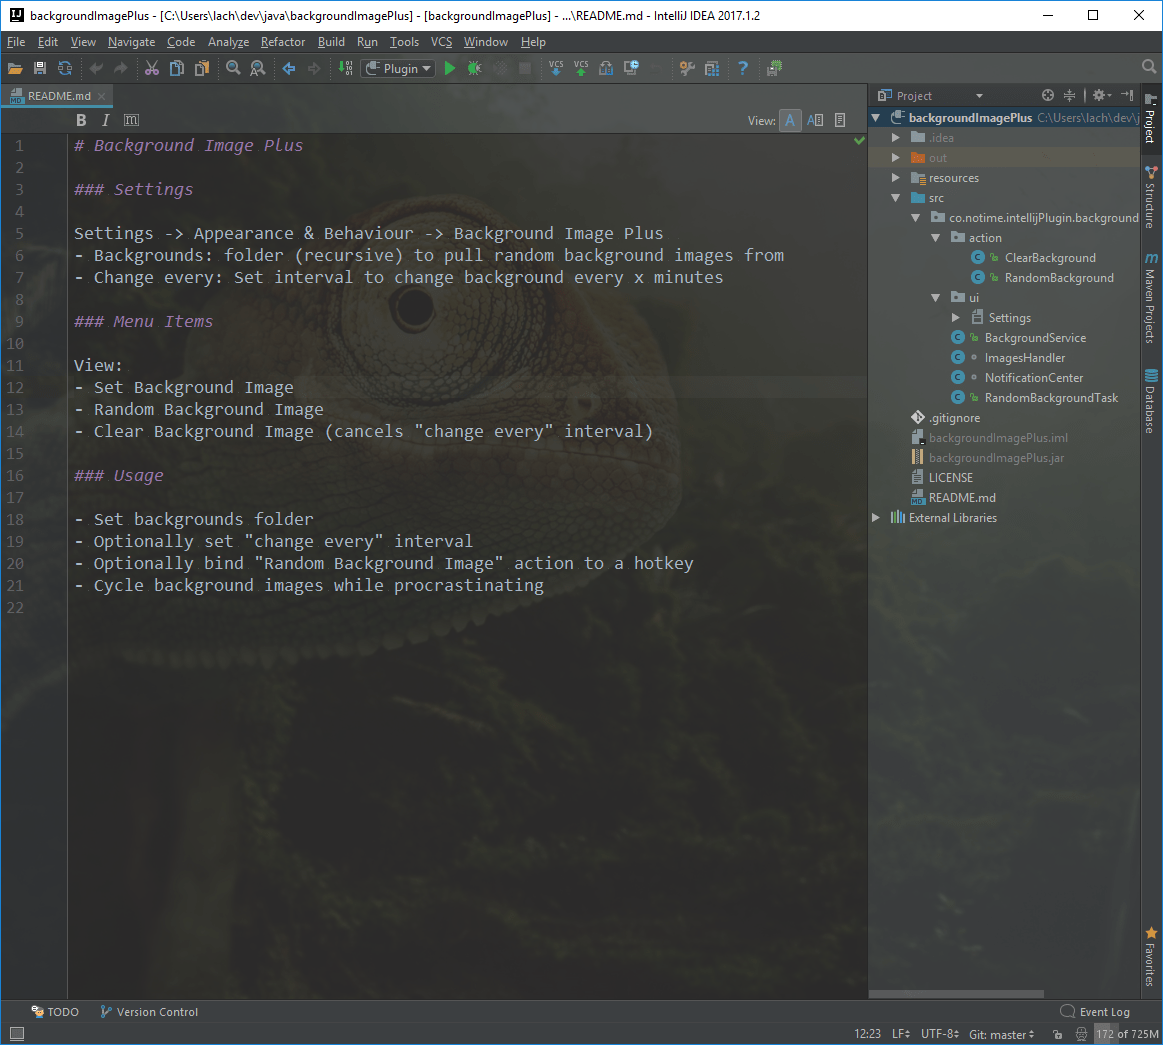Click the Save All floppy icon
The image size is (1163, 1045).
tap(40, 68)
